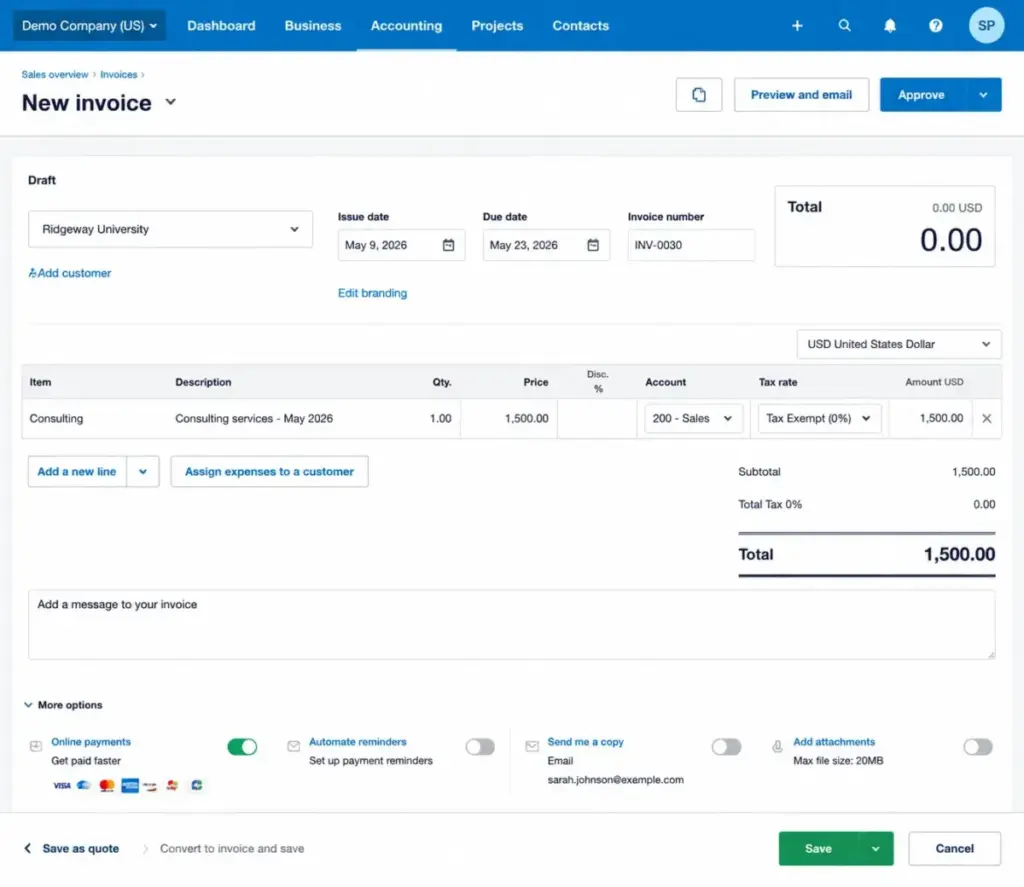Viewport: 1024px width, 887px height.
Task: Click the American Express payment logo
Action: pos(129,785)
